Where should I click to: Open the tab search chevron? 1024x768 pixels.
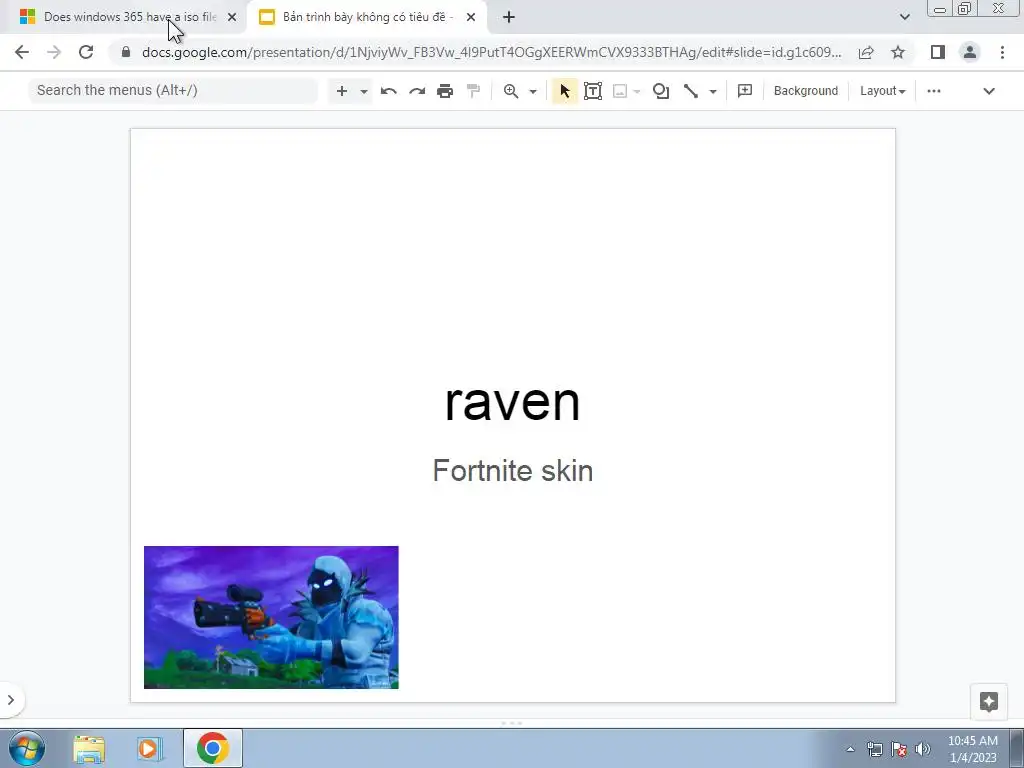pos(904,17)
